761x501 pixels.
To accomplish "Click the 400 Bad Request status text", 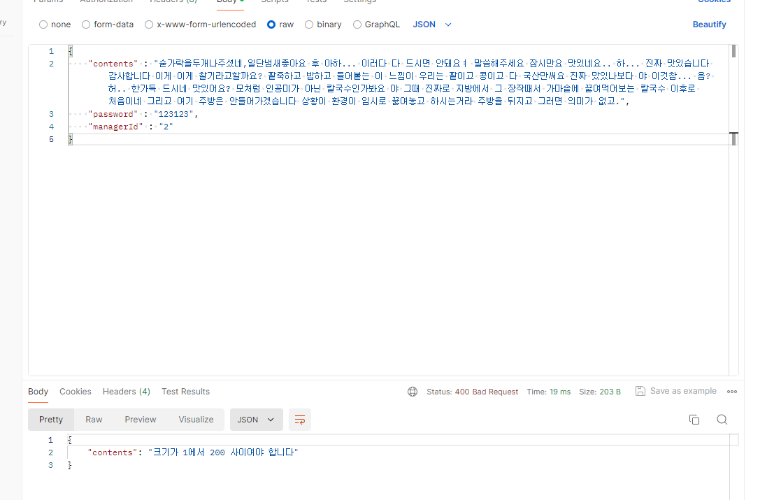I will click(x=486, y=392).
